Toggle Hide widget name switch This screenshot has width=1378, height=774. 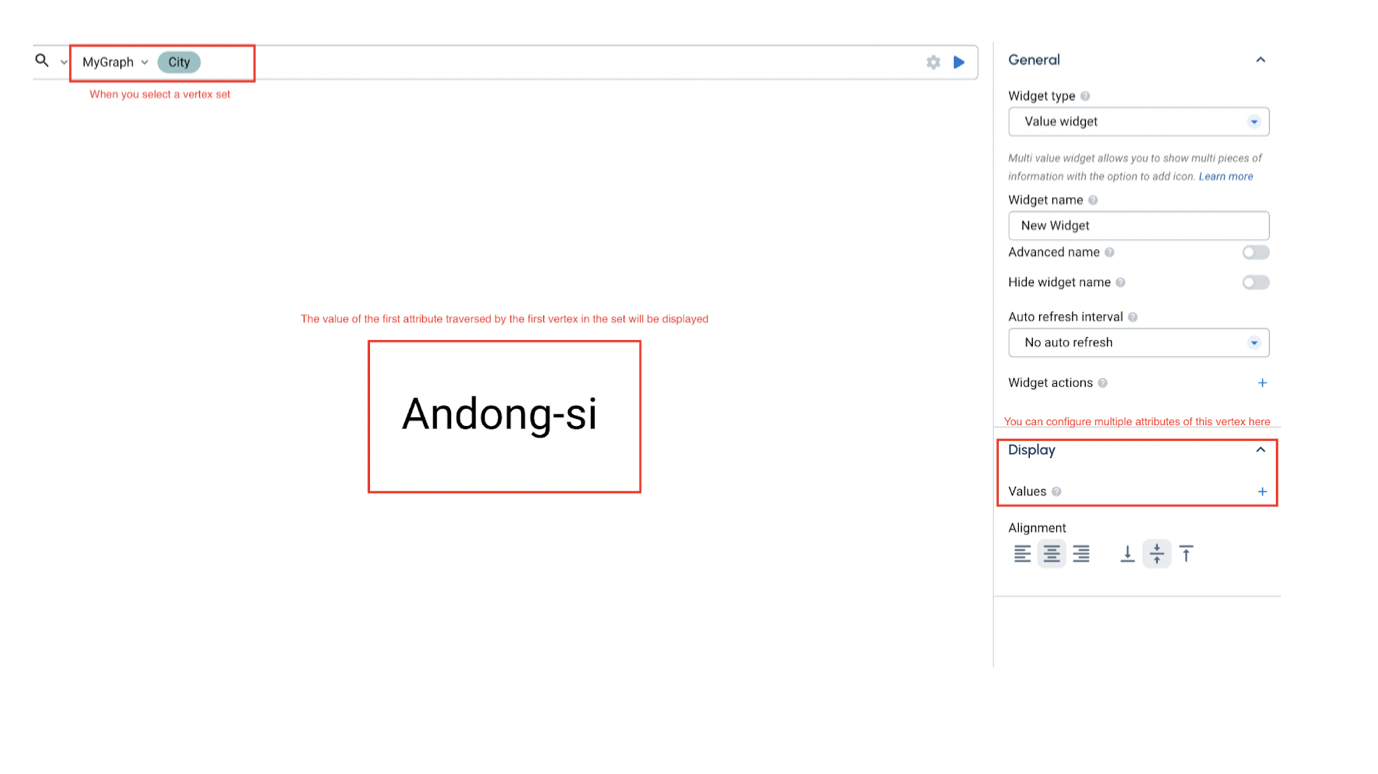point(1255,283)
